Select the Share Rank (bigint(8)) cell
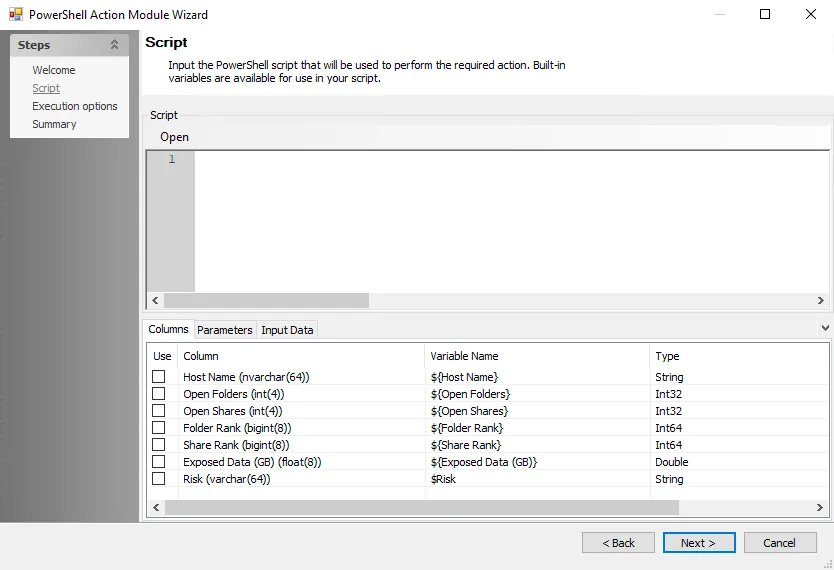Image resolution: width=834 pixels, height=570 pixels. tap(302, 445)
